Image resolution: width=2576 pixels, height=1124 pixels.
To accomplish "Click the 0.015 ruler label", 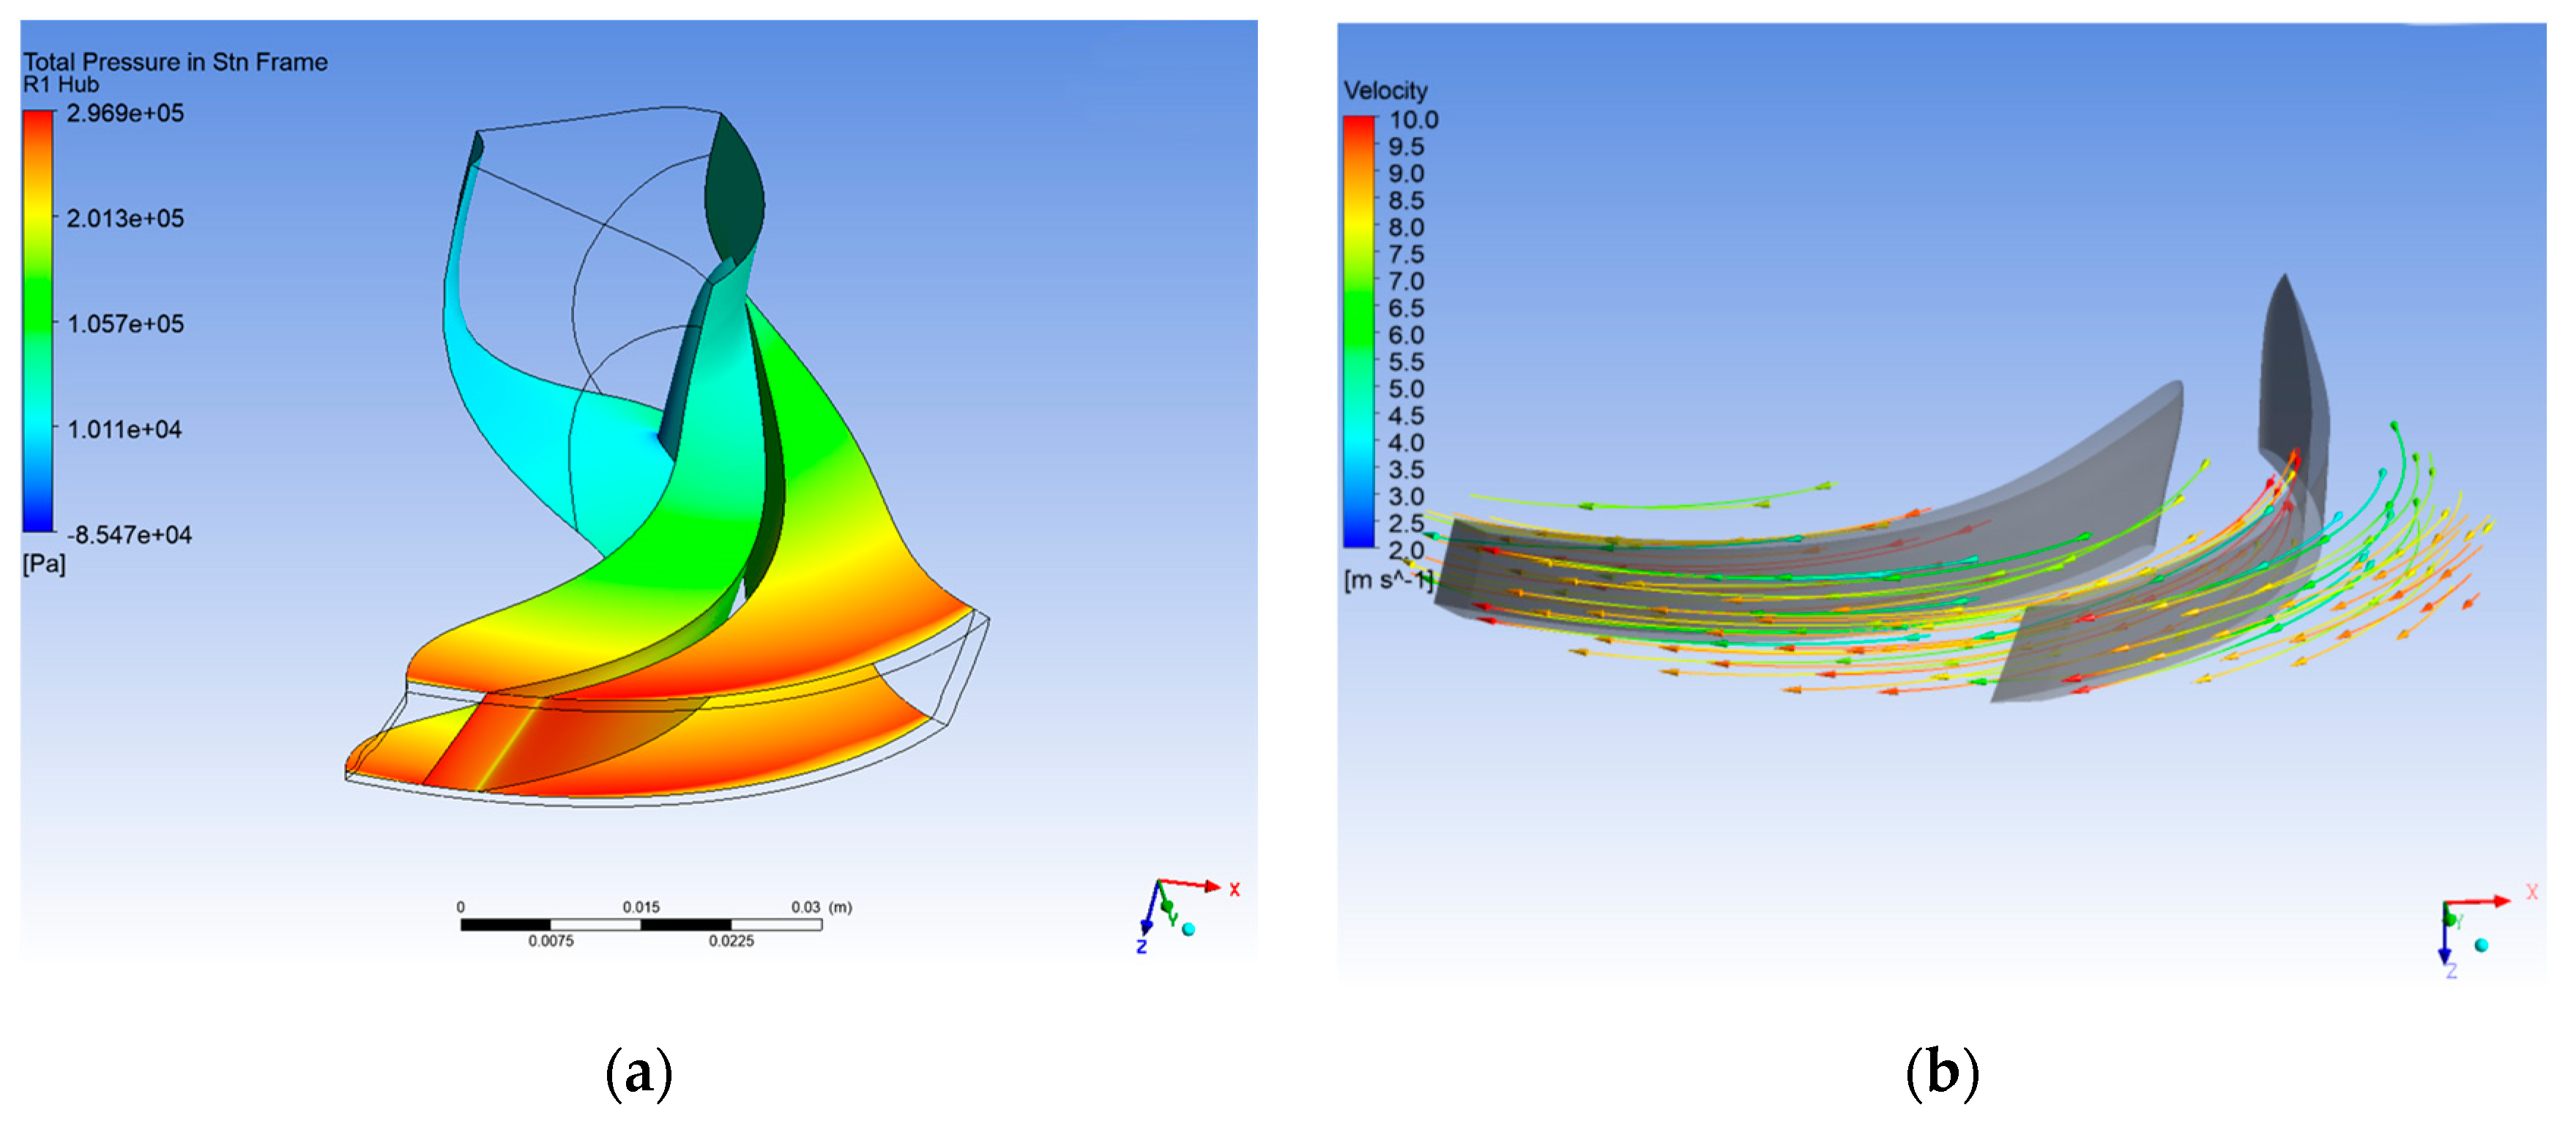I will coord(641,907).
